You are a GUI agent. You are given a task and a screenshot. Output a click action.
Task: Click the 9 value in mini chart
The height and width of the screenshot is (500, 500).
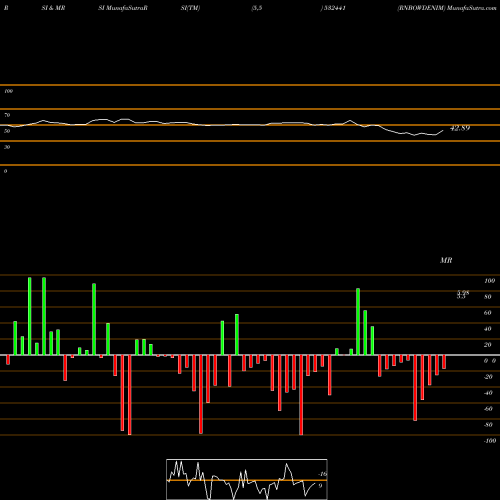click(x=320, y=486)
